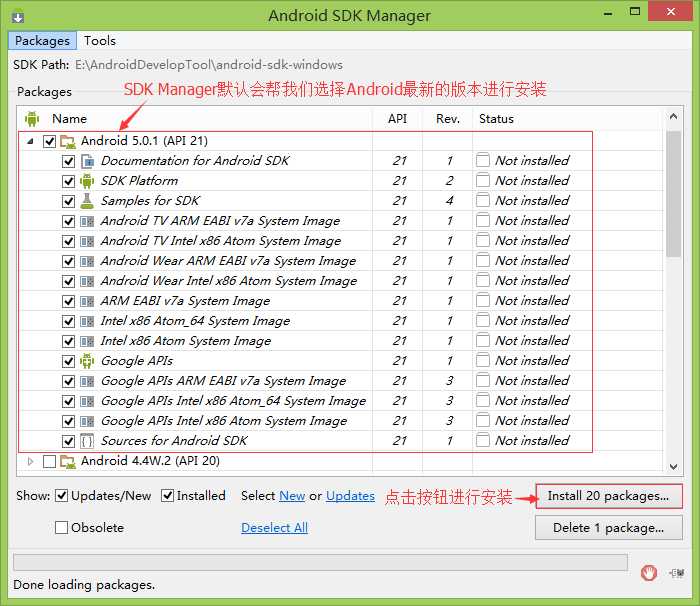Image resolution: width=700 pixels, height=606 pixels.
Task: Click the API column header
Action: tap(397, 119)
